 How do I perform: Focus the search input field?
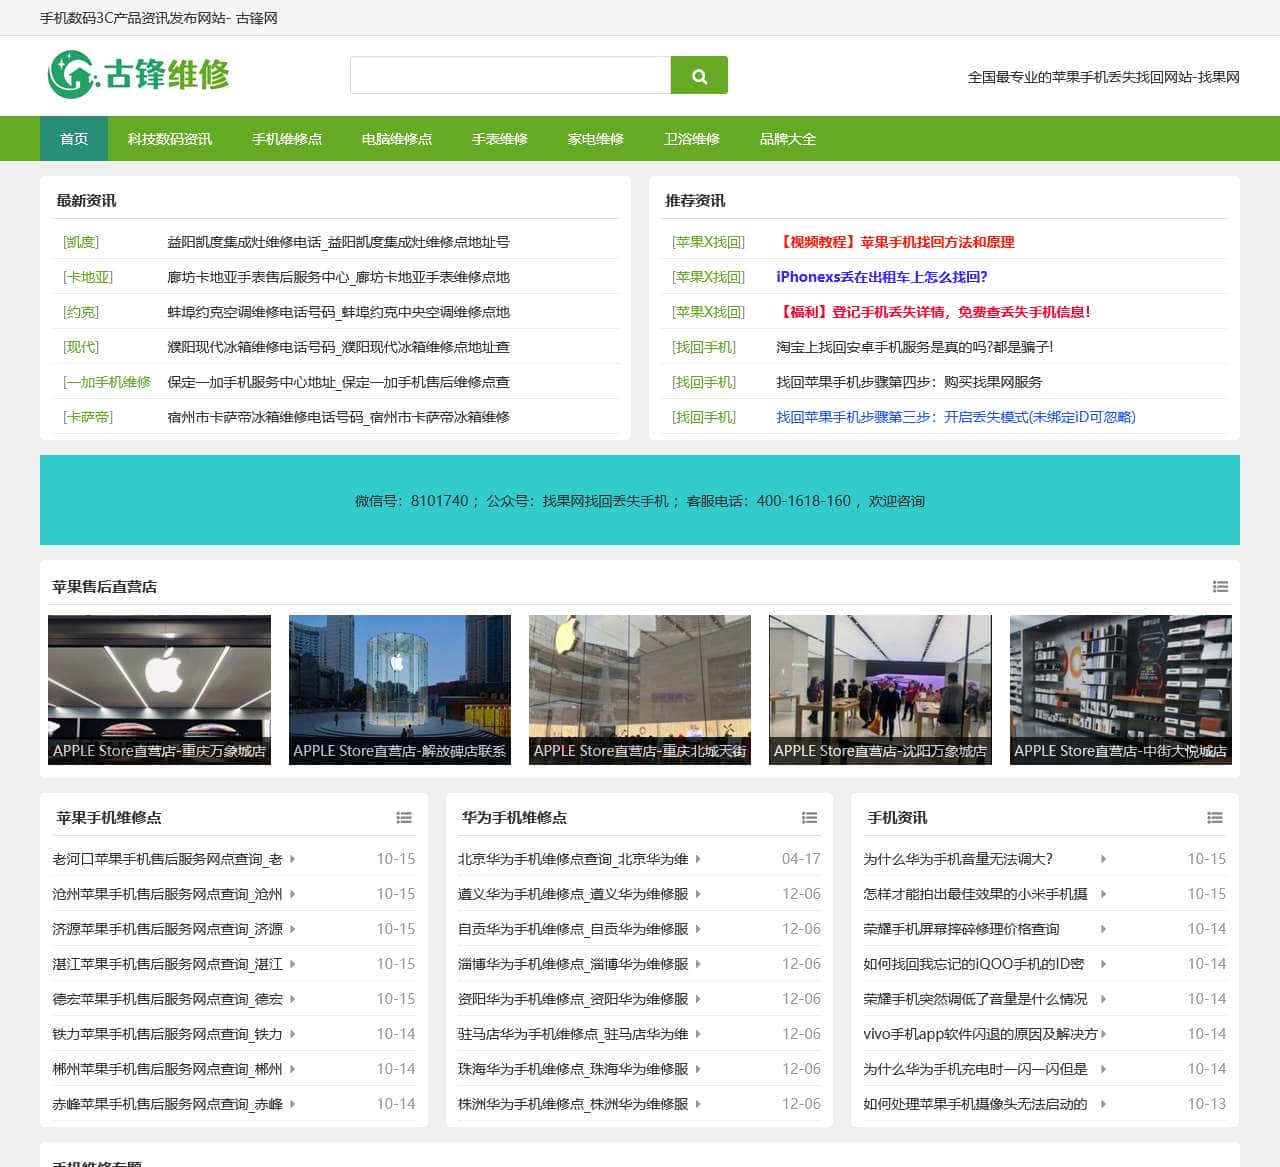(510, 75)
